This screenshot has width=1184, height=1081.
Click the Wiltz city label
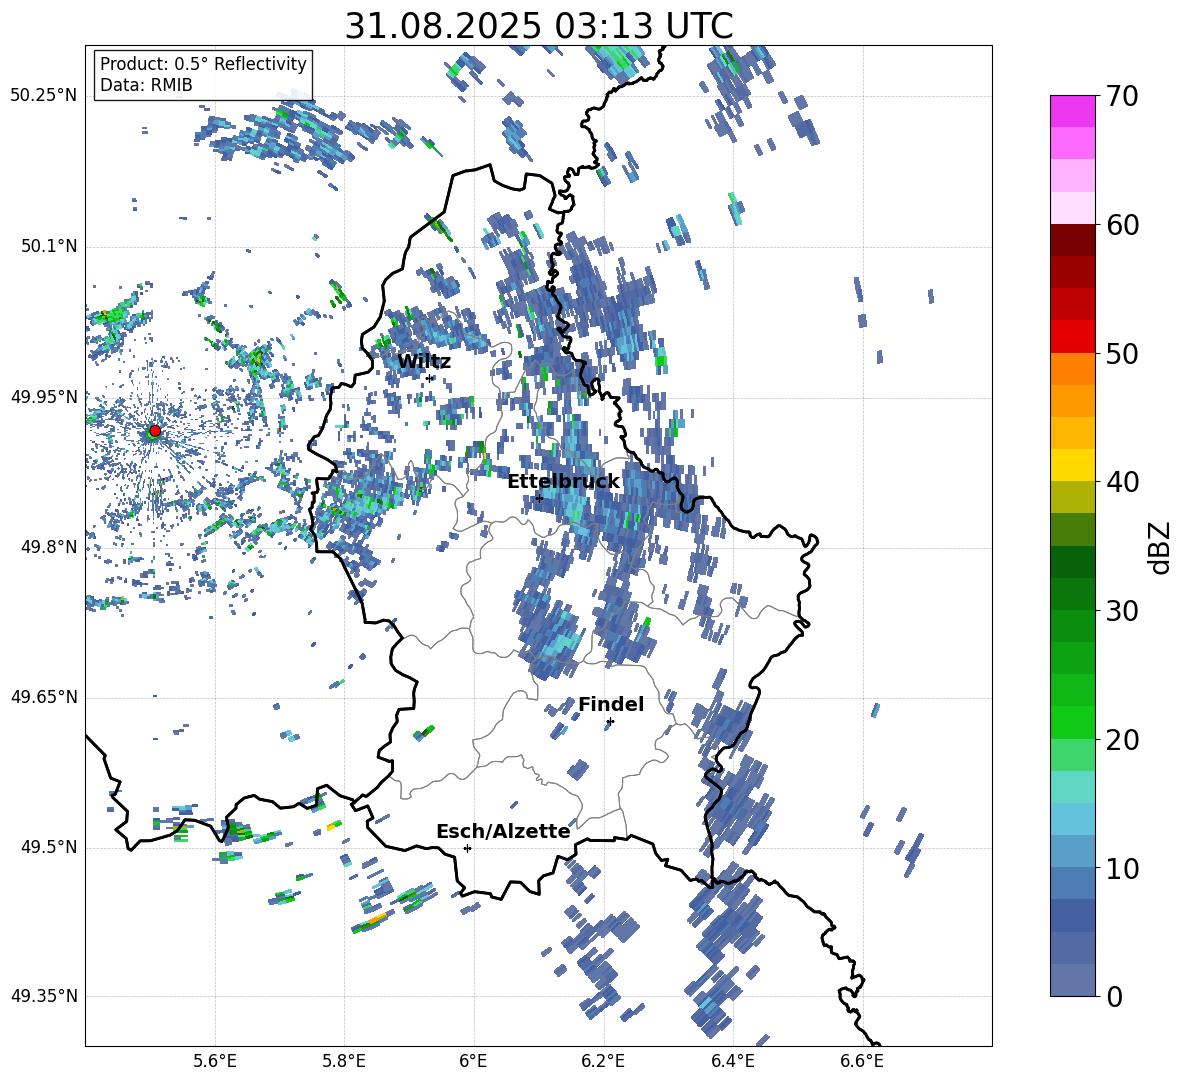point(424,362)
